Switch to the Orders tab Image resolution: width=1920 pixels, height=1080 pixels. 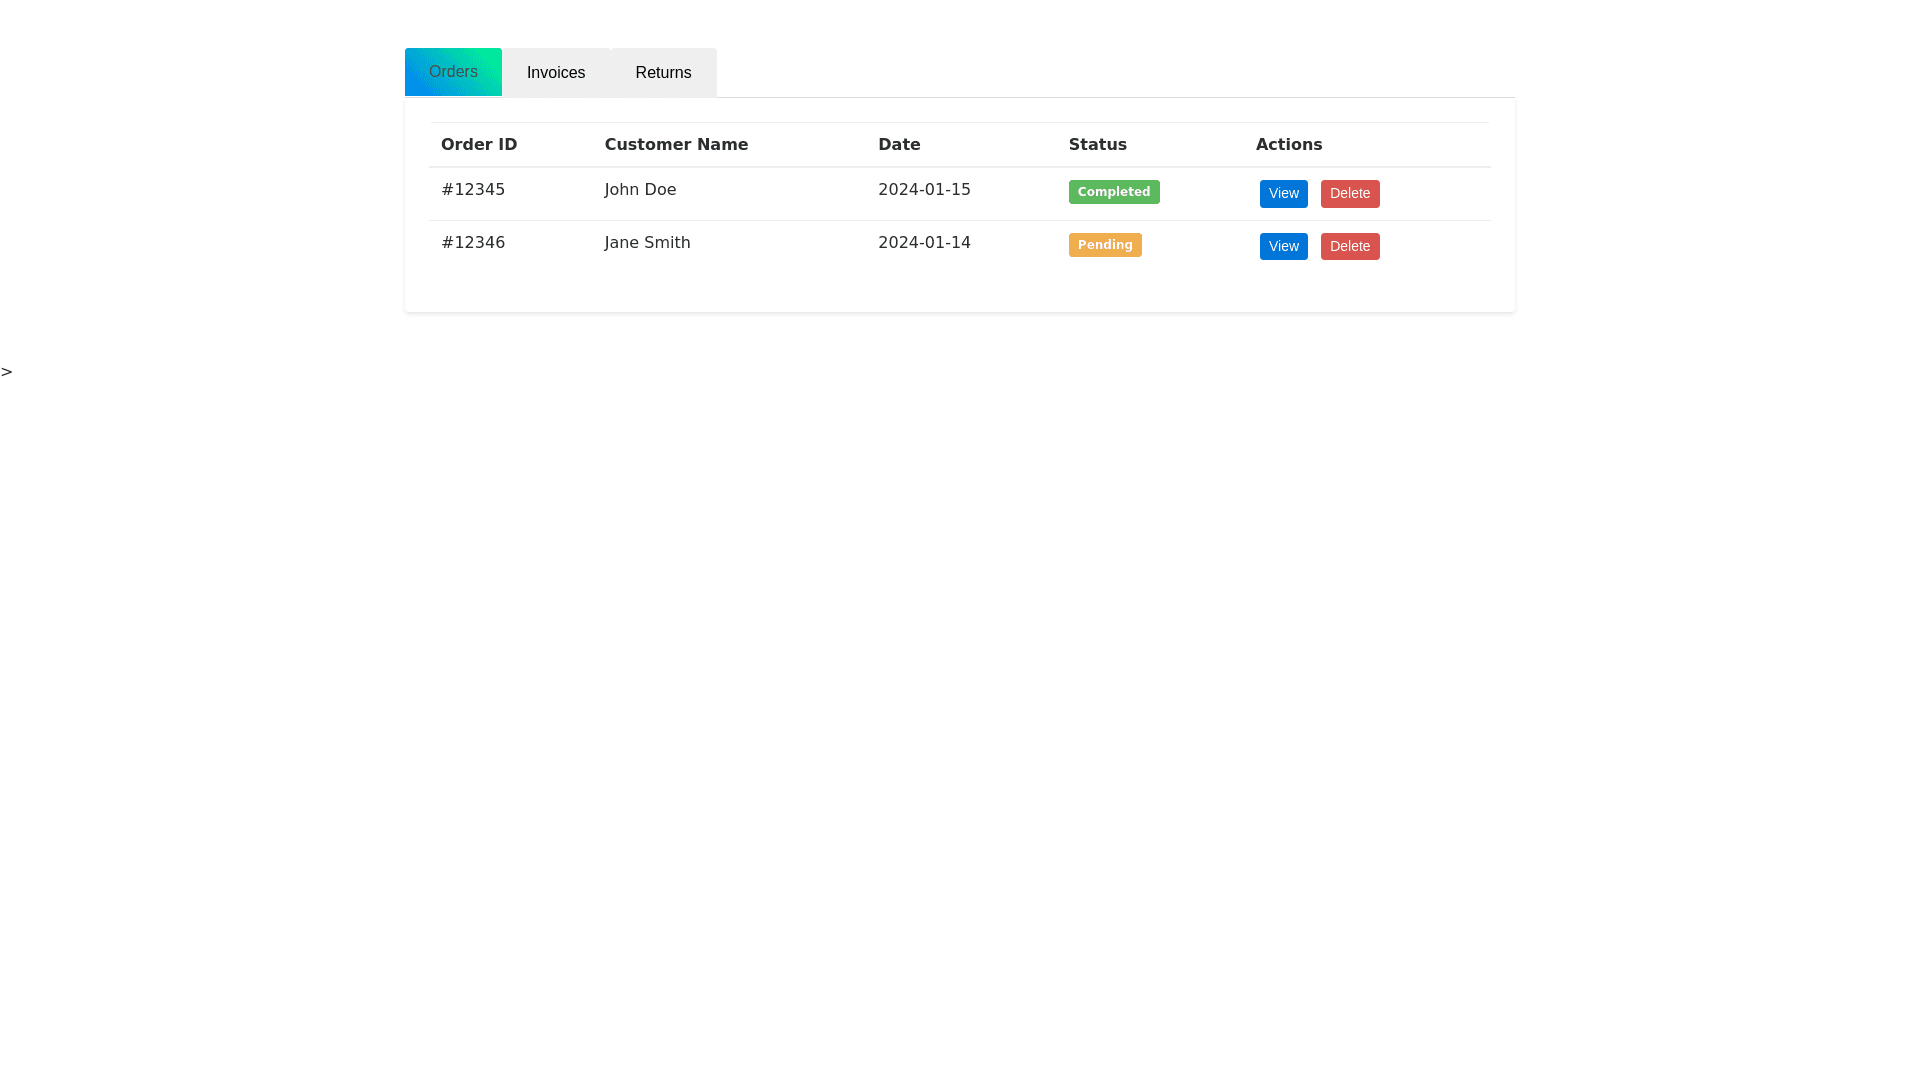click(453, 72)
